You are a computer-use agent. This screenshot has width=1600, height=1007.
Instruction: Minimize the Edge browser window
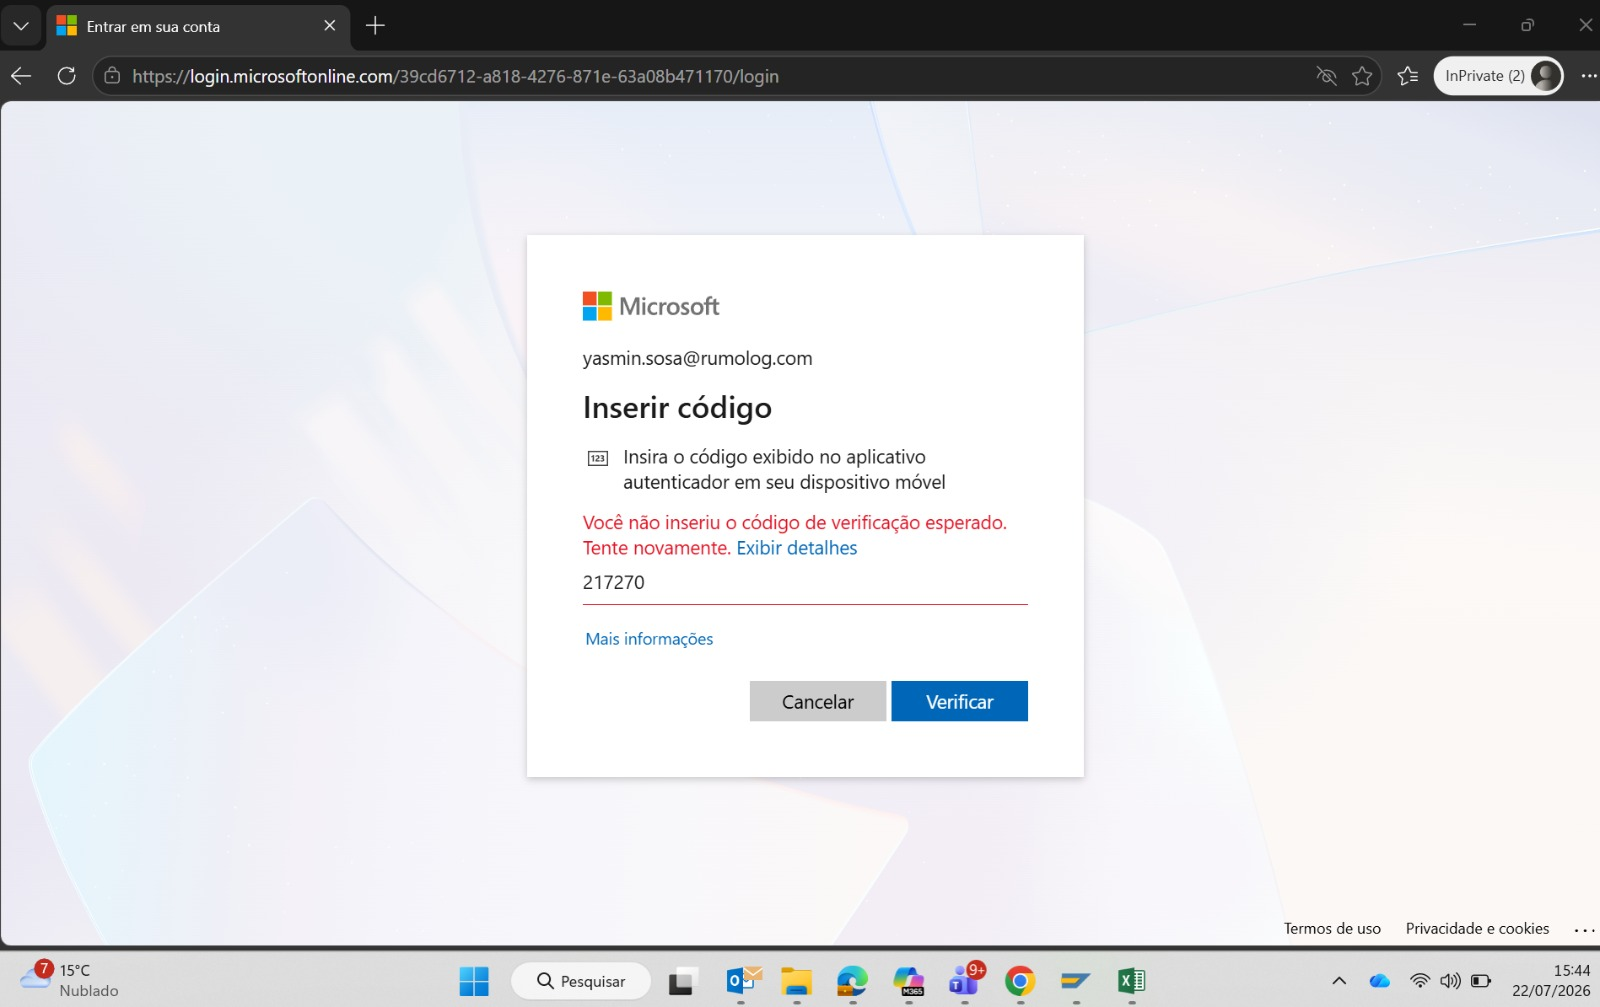pos(1469,25)
